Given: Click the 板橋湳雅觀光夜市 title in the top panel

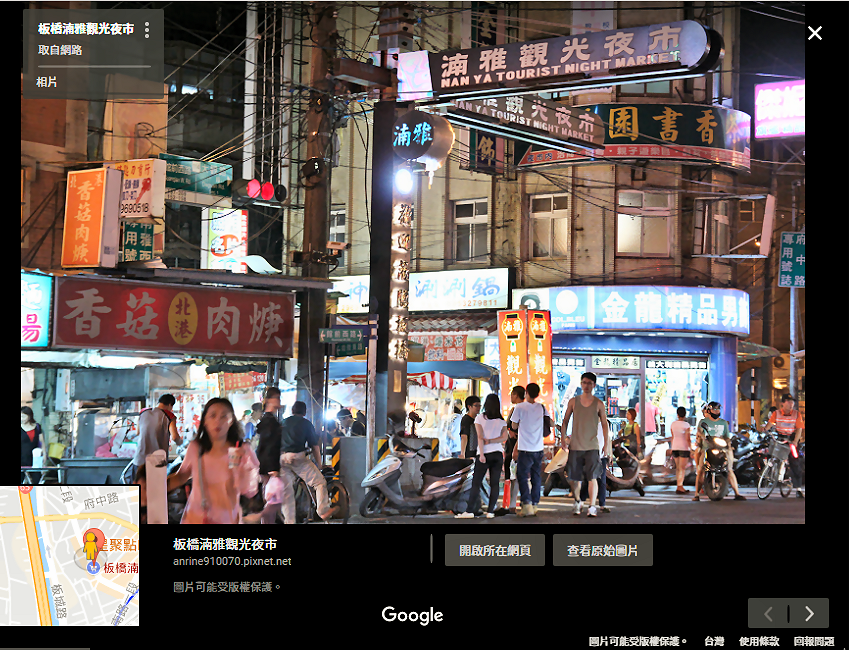Looking at the screenshot, I should coord(86,29).
